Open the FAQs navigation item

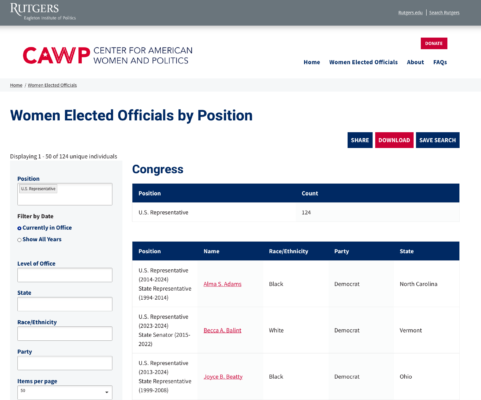click(x=440, y=62)
